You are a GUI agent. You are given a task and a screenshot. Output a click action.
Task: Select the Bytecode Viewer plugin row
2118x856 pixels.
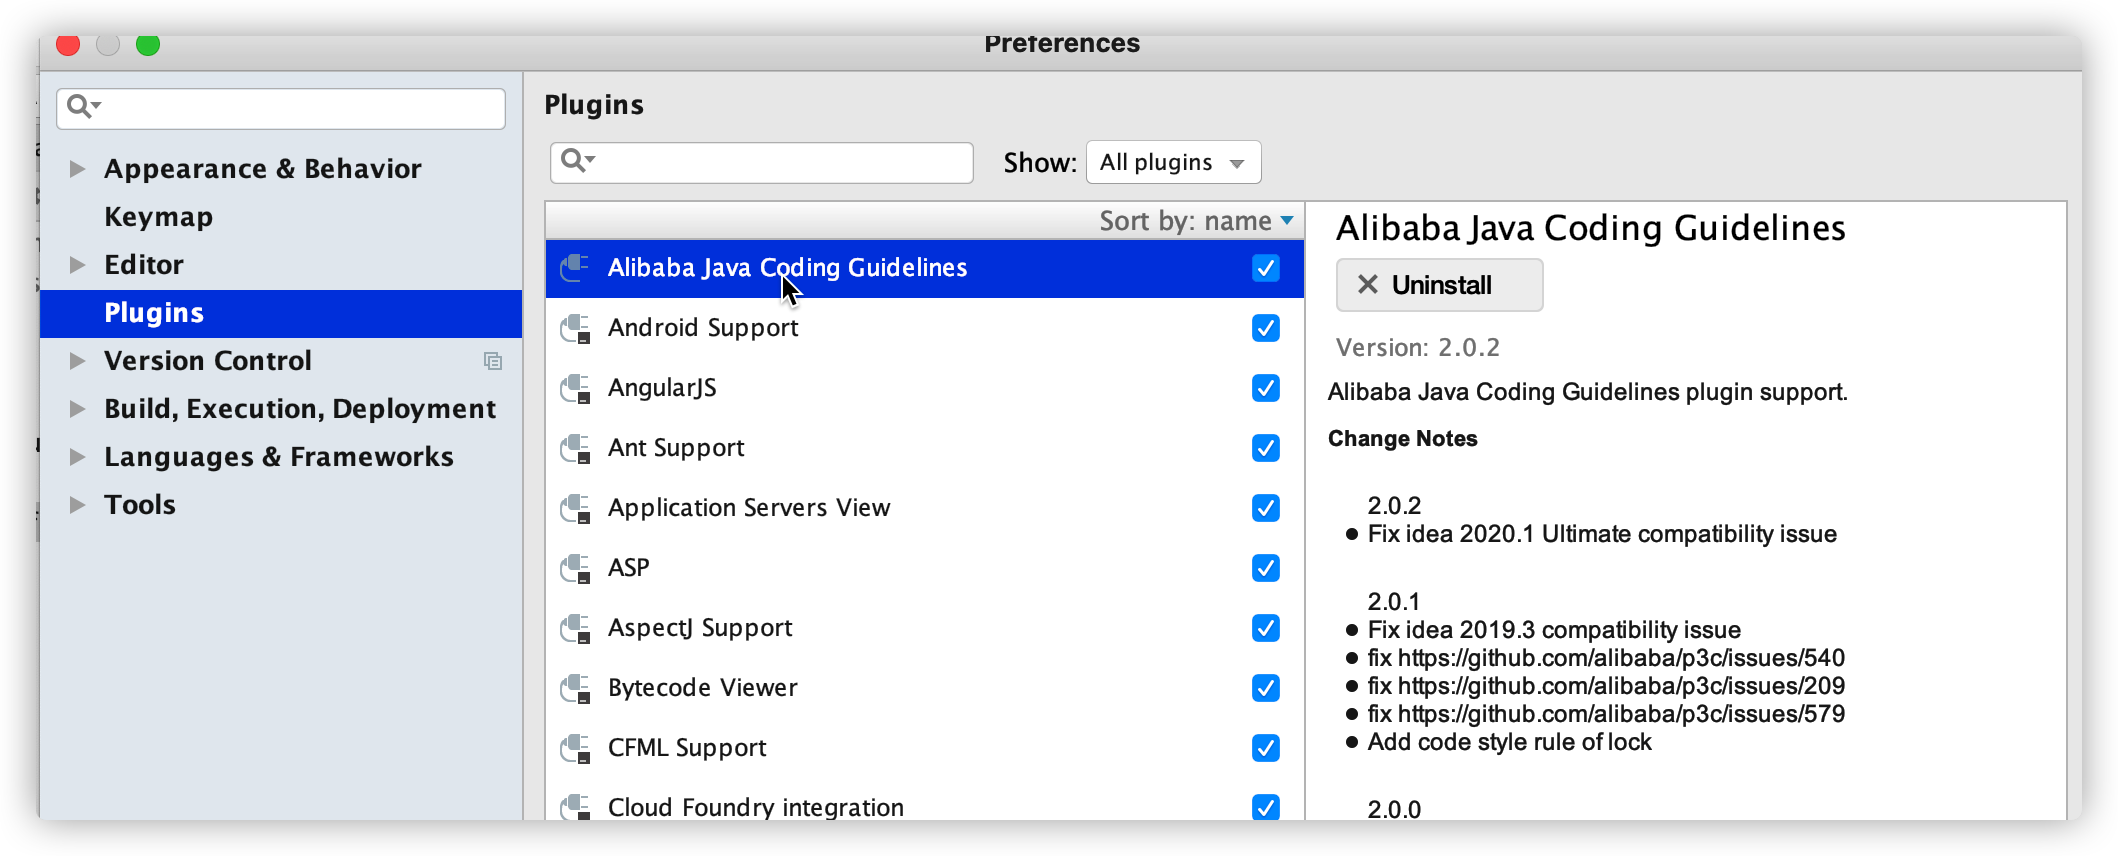pyautogui.click(x=924, y=688)
